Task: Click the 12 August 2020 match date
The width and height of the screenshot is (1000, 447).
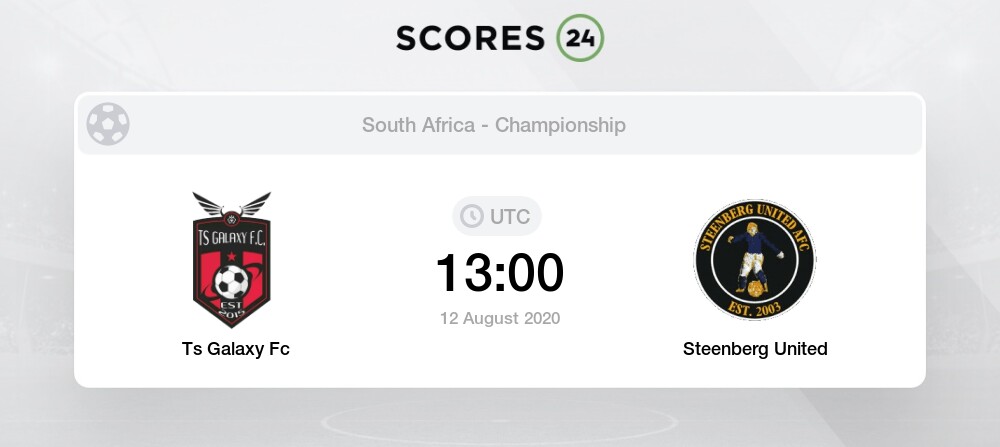Action: [x=499, y=319]
